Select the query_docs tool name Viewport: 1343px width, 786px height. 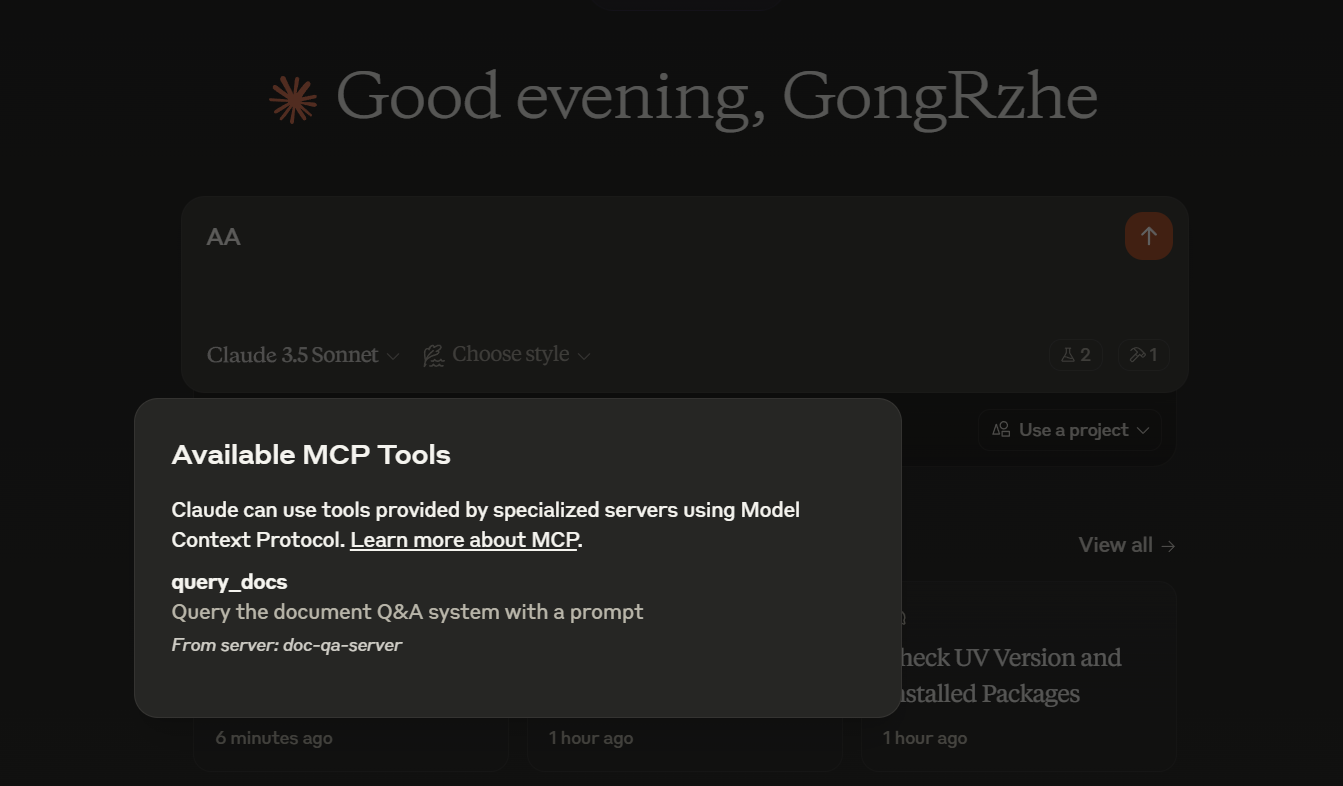[229, 582]
